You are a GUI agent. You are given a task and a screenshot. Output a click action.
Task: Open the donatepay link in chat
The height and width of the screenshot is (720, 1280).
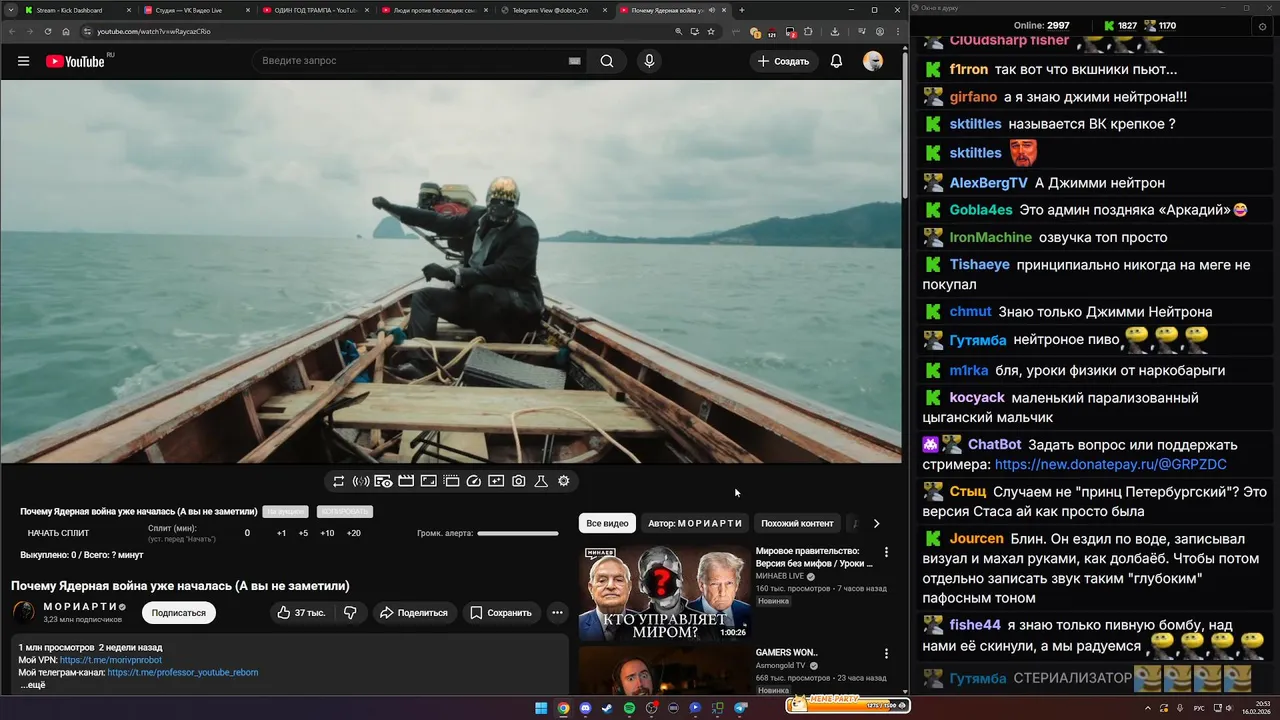point(1110,465)
